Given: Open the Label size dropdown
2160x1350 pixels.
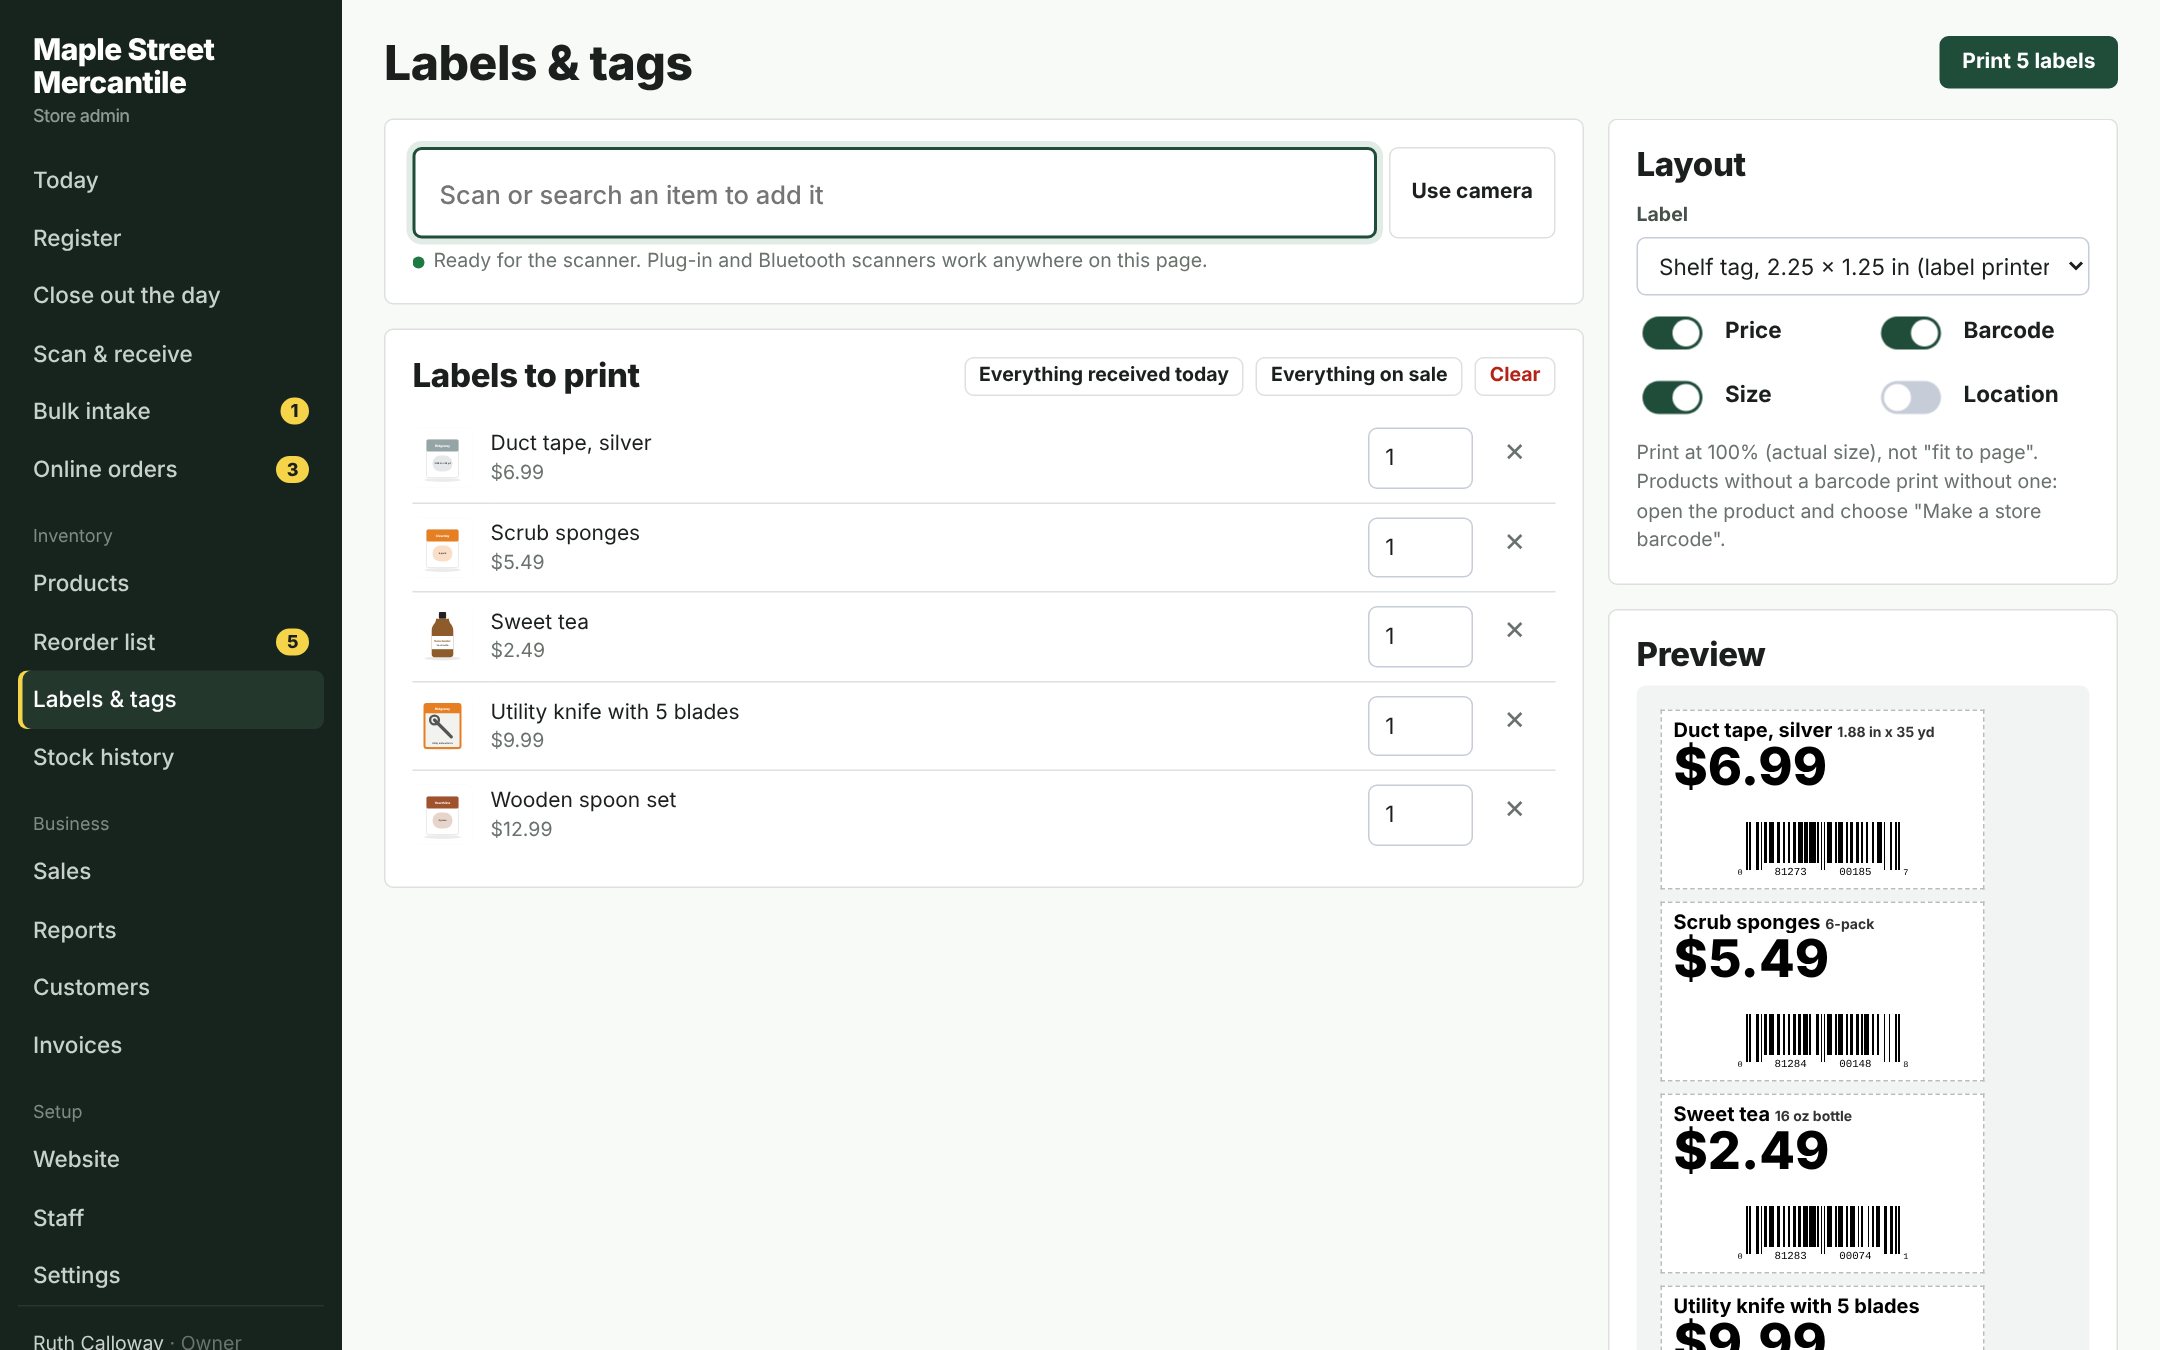Looking at the screenshot, I should point(1862,267).
